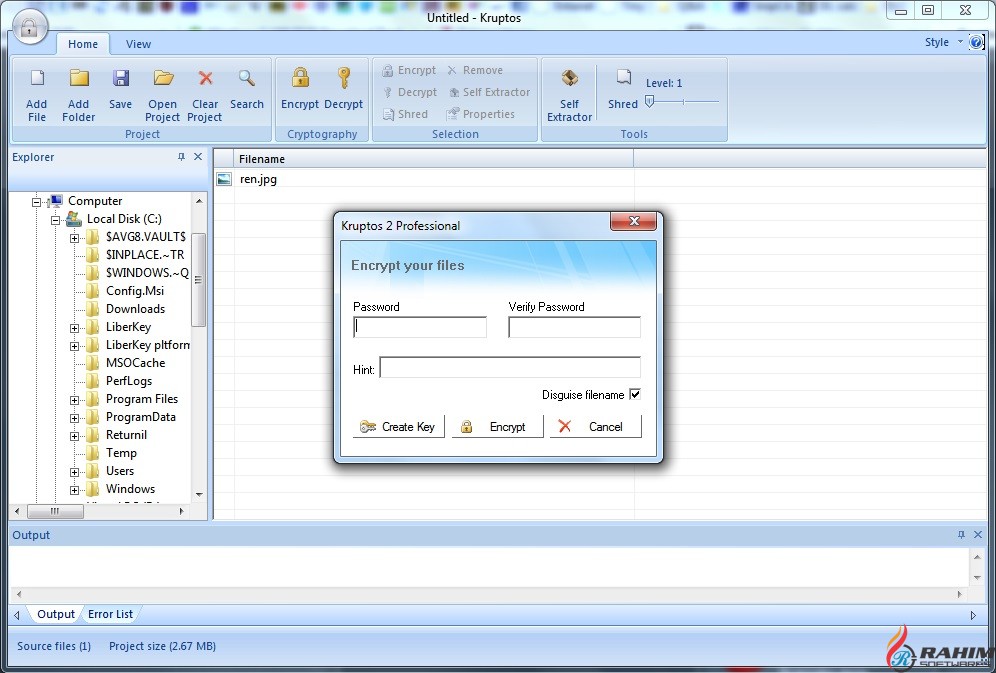
Task: Select Shred in the Selection group
Action: click(405, 114)
